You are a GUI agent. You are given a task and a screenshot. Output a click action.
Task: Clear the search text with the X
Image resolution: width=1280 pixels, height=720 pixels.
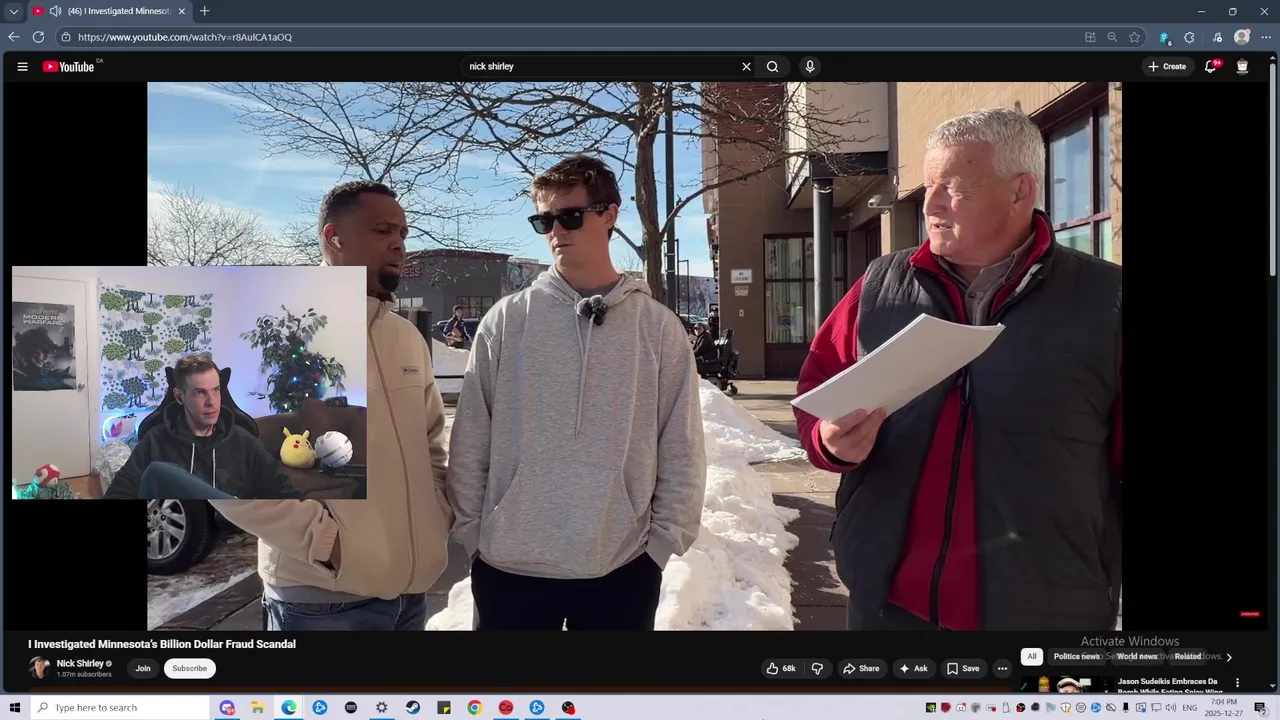pyautogui.click(x=746, y=67)
